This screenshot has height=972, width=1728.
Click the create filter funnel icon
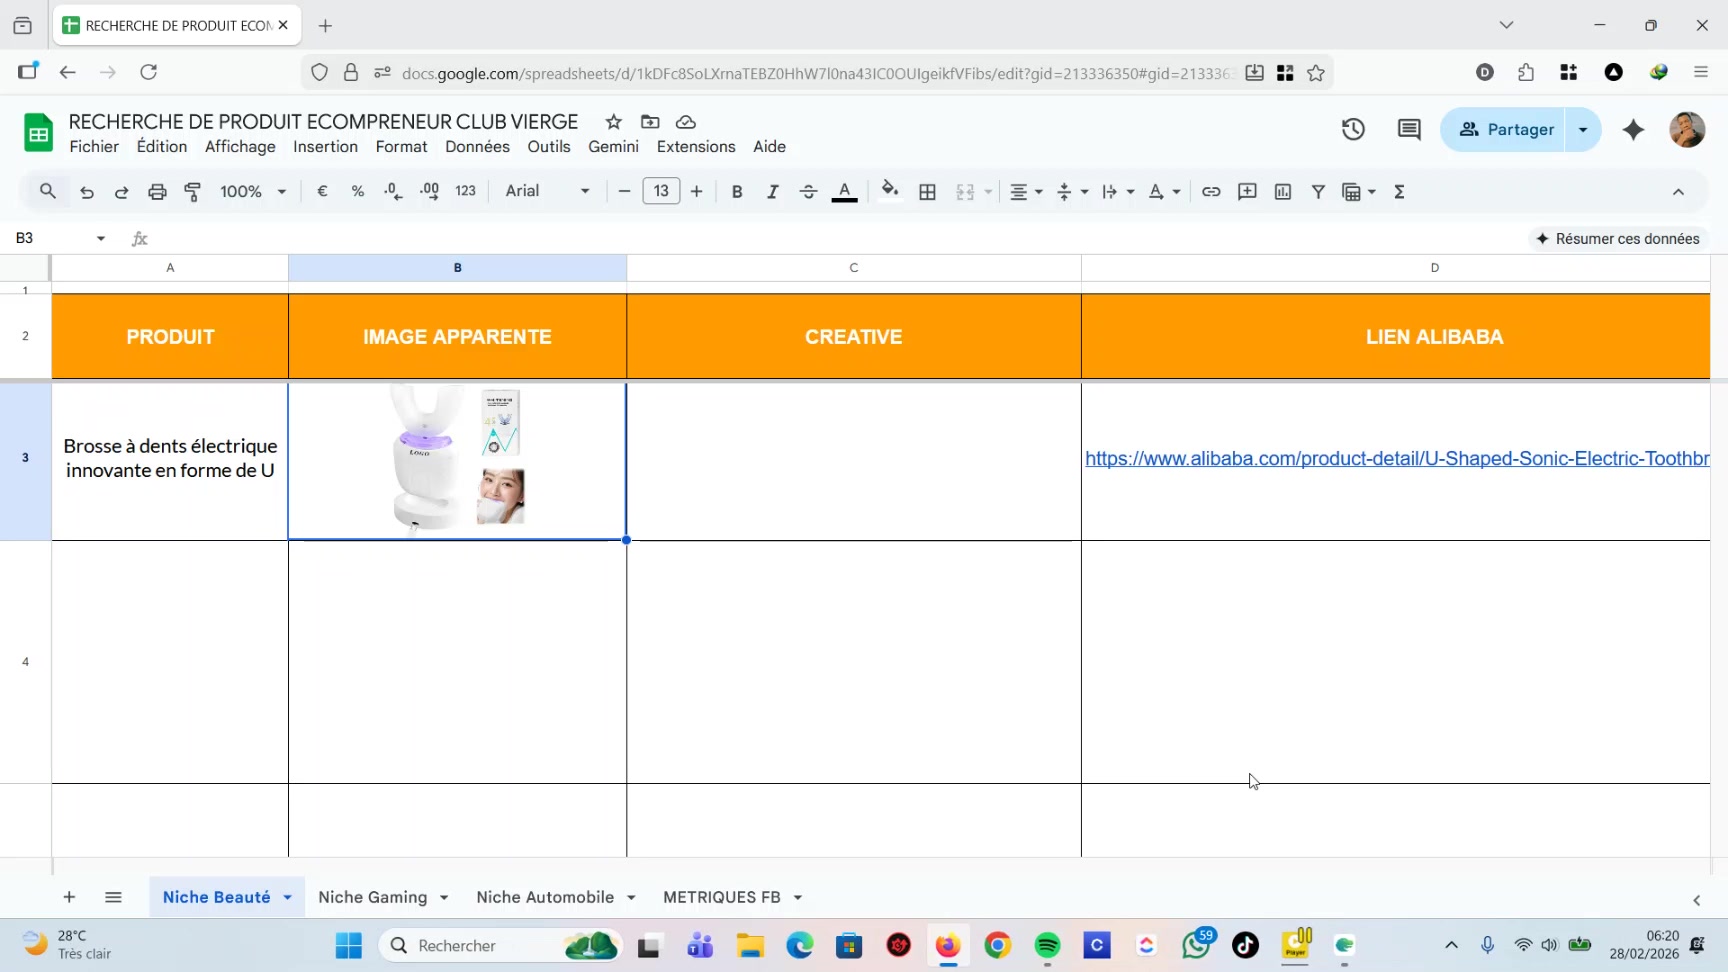(x=1318, y=192)
